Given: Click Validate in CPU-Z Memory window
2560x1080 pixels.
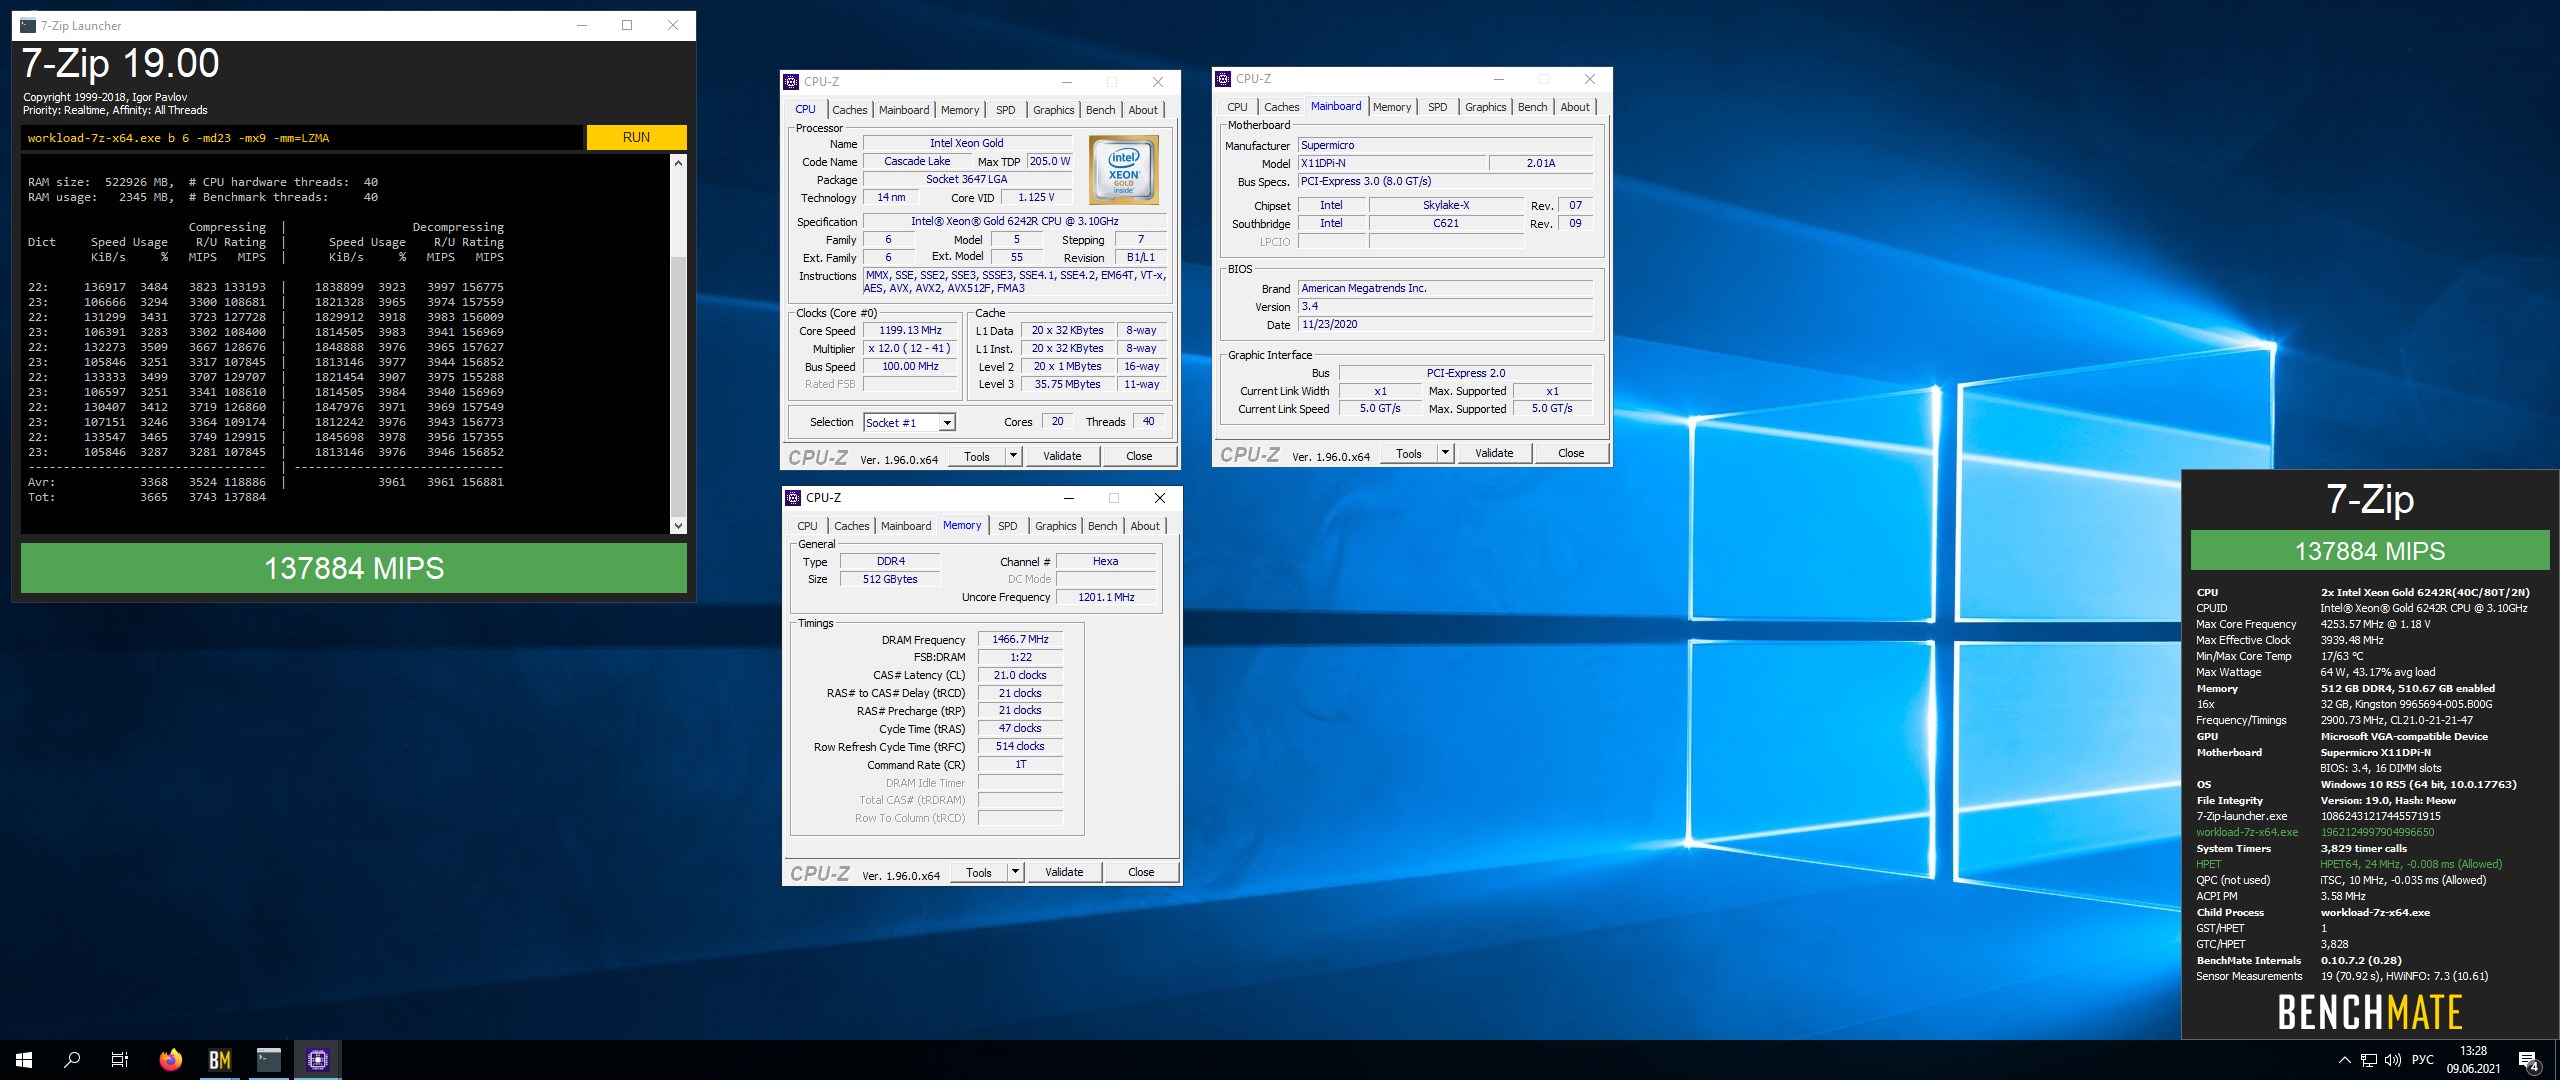Looking at the screenshot, I should [x=1064, y=872].
